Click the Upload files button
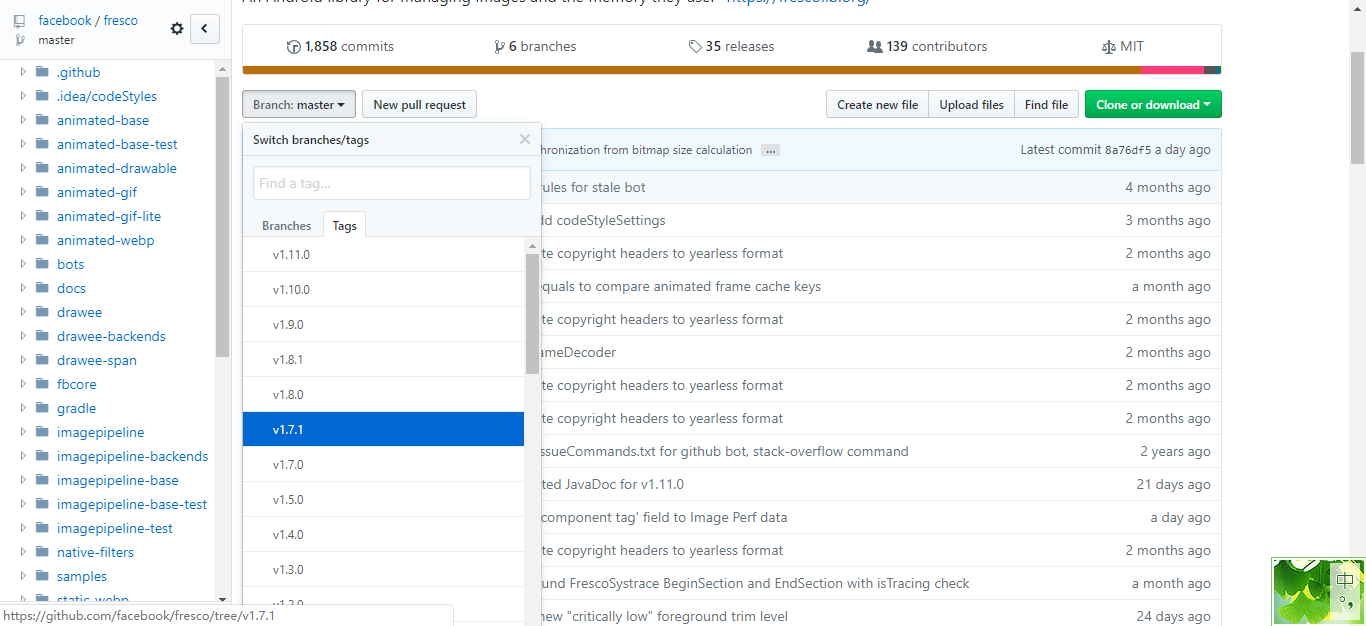The height and width of the screenshot is (626, 1366). click(971, 104)
